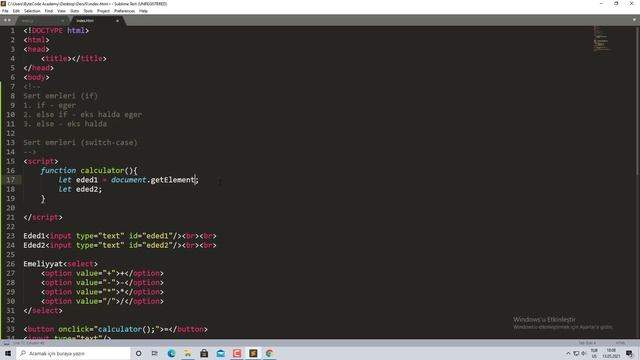Click 'let eded2;' on line 18

click(80, 189)
